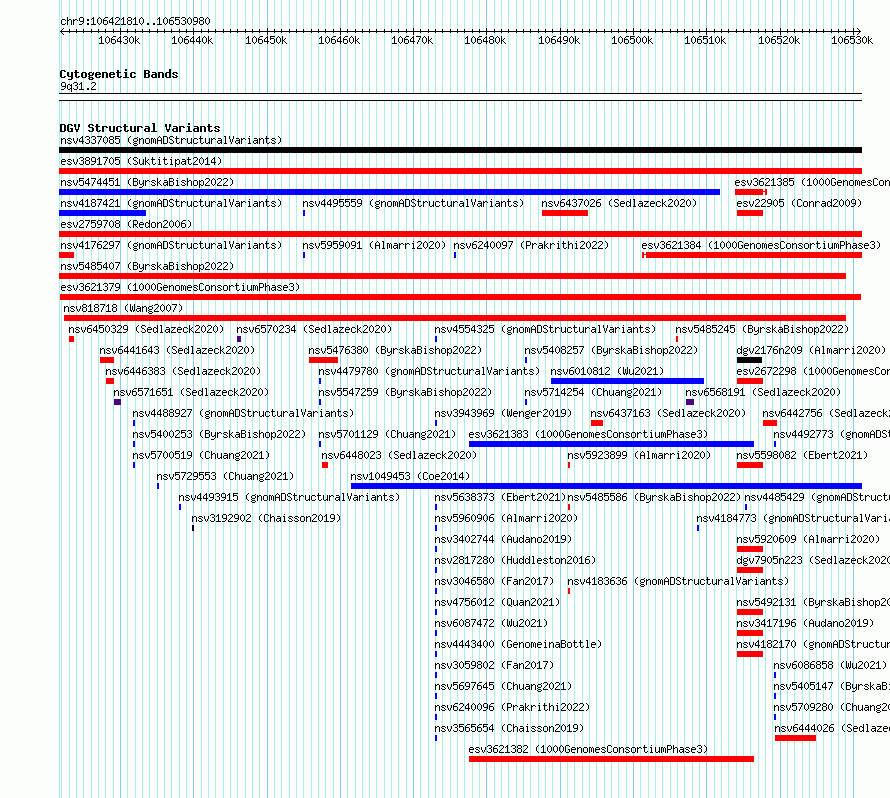Click nsv3059802 (Fan2017) label
The height and width of the screenshot is (798, 890).
coord(494,665)
